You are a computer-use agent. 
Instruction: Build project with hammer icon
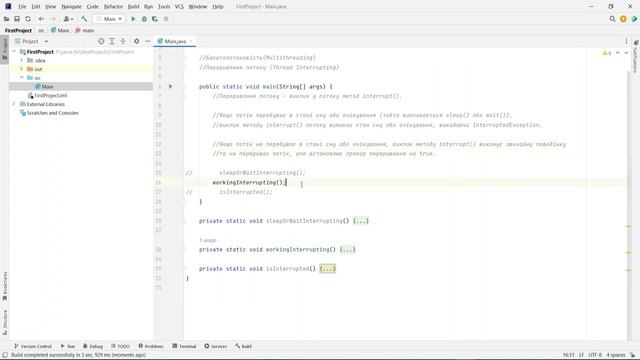pos(84,19)
